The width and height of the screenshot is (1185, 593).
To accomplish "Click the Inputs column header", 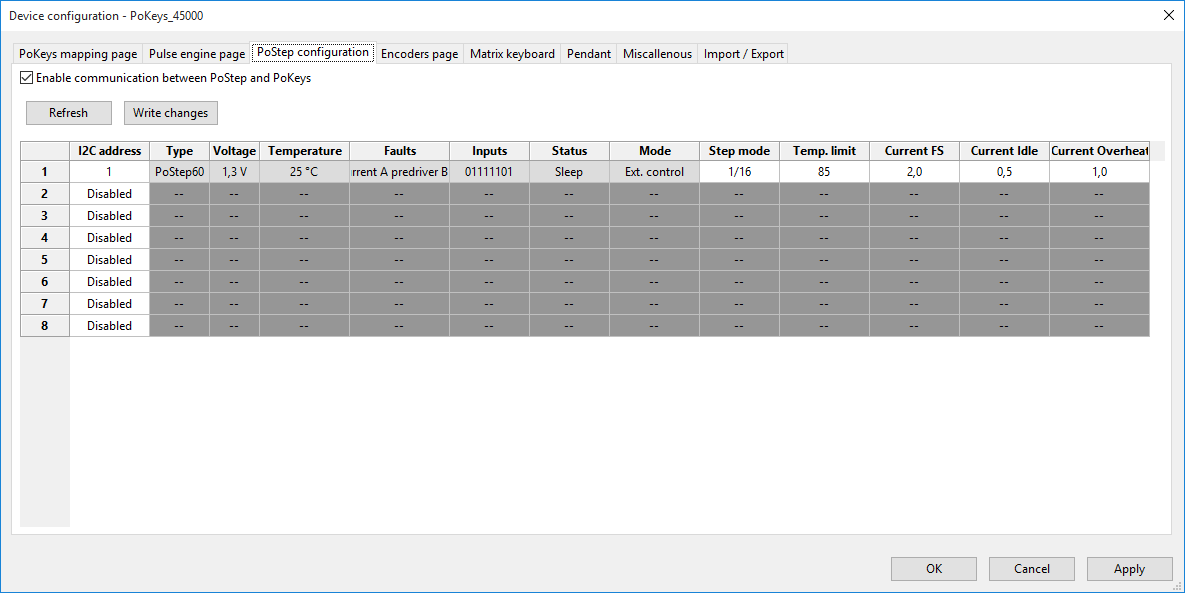I will [x=490, y=151].
